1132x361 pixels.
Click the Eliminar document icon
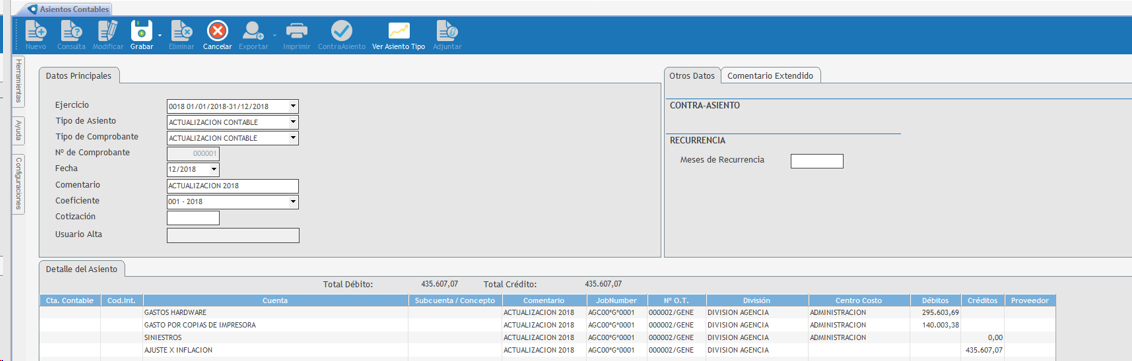point(181,30)
